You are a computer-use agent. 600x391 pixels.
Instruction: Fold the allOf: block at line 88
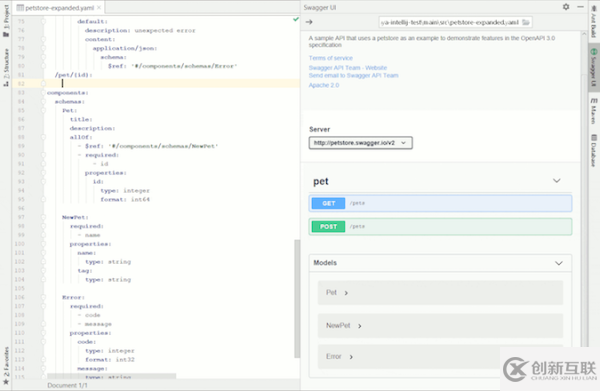(43, 137)
